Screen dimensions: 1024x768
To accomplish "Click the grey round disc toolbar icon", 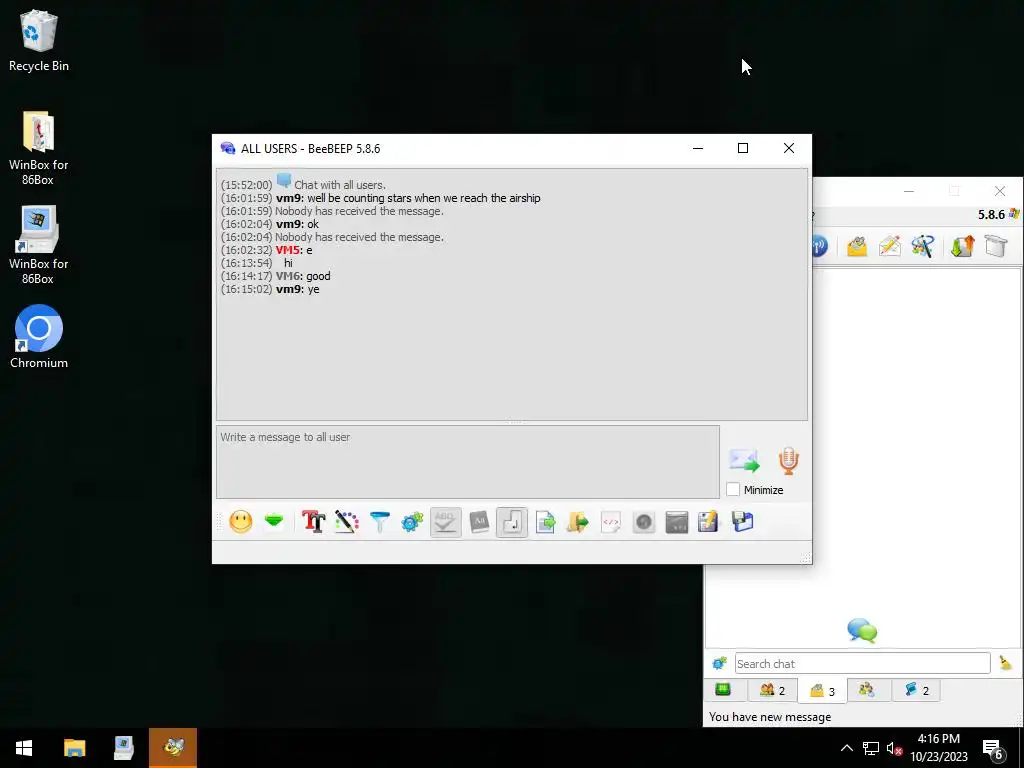I will pyautogui.click(x=644, y=522).
